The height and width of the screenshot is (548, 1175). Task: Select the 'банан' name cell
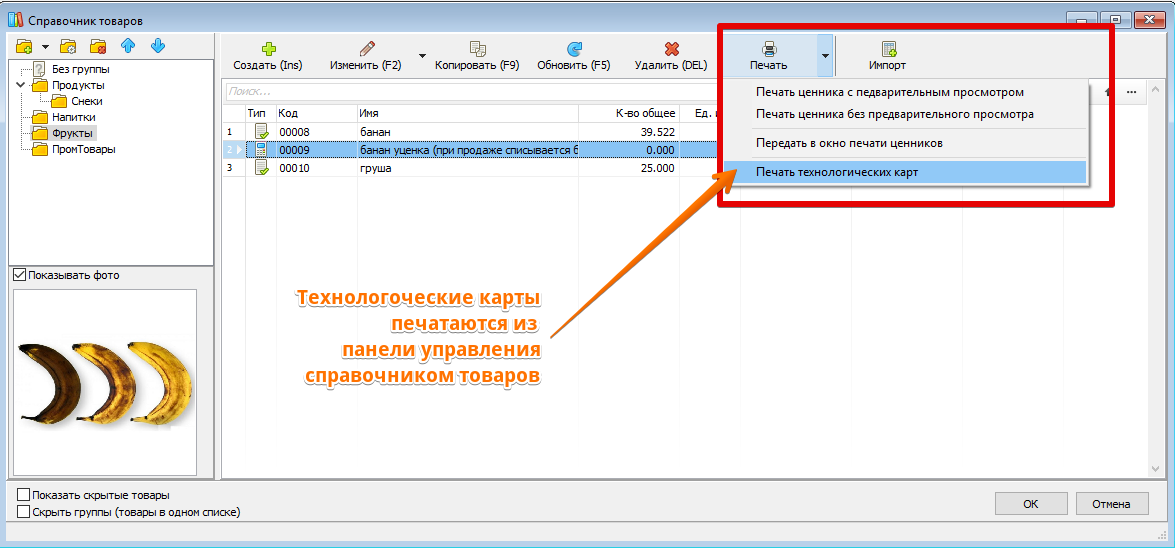(468, 132)
